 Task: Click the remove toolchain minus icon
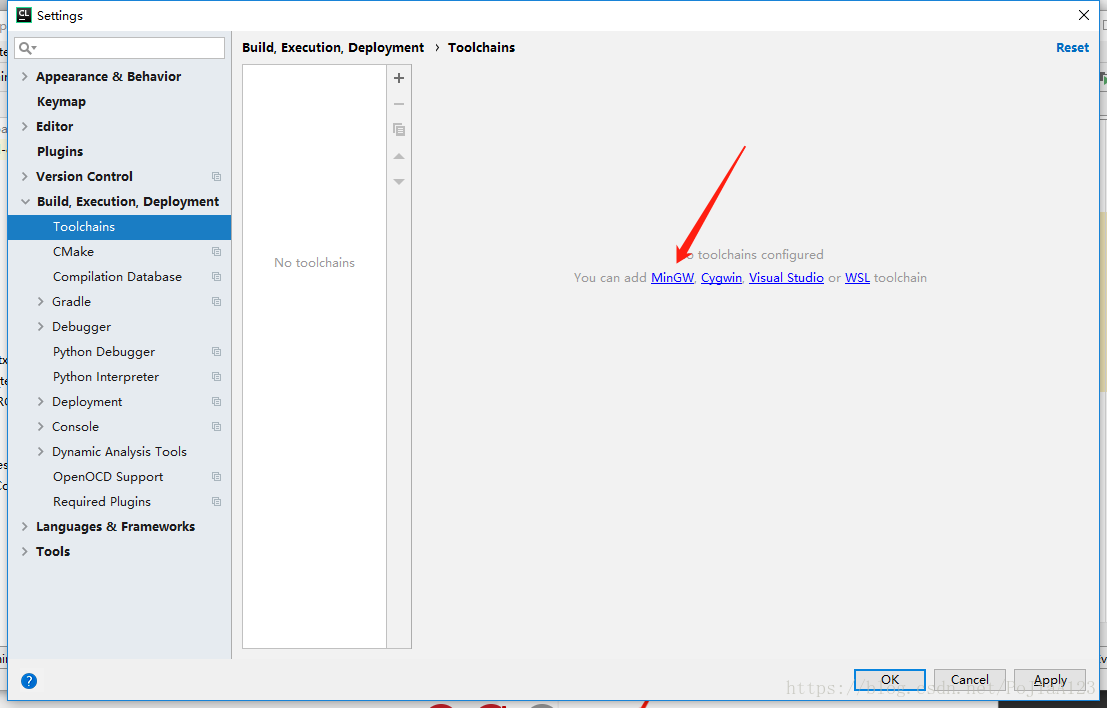399,104
